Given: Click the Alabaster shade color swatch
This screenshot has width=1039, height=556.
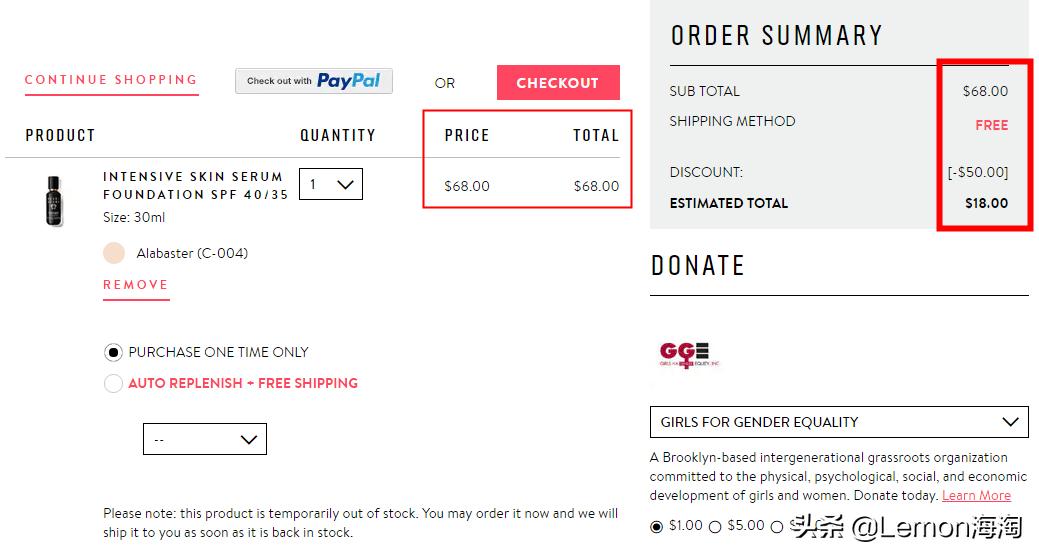Looking at the screenshot, I should (x=114, y=253).
